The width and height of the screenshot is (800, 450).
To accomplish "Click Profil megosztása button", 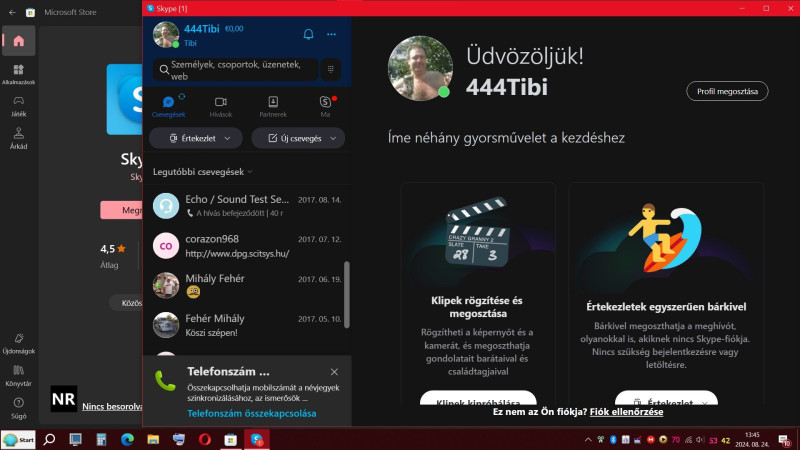I will pos(727,91).
